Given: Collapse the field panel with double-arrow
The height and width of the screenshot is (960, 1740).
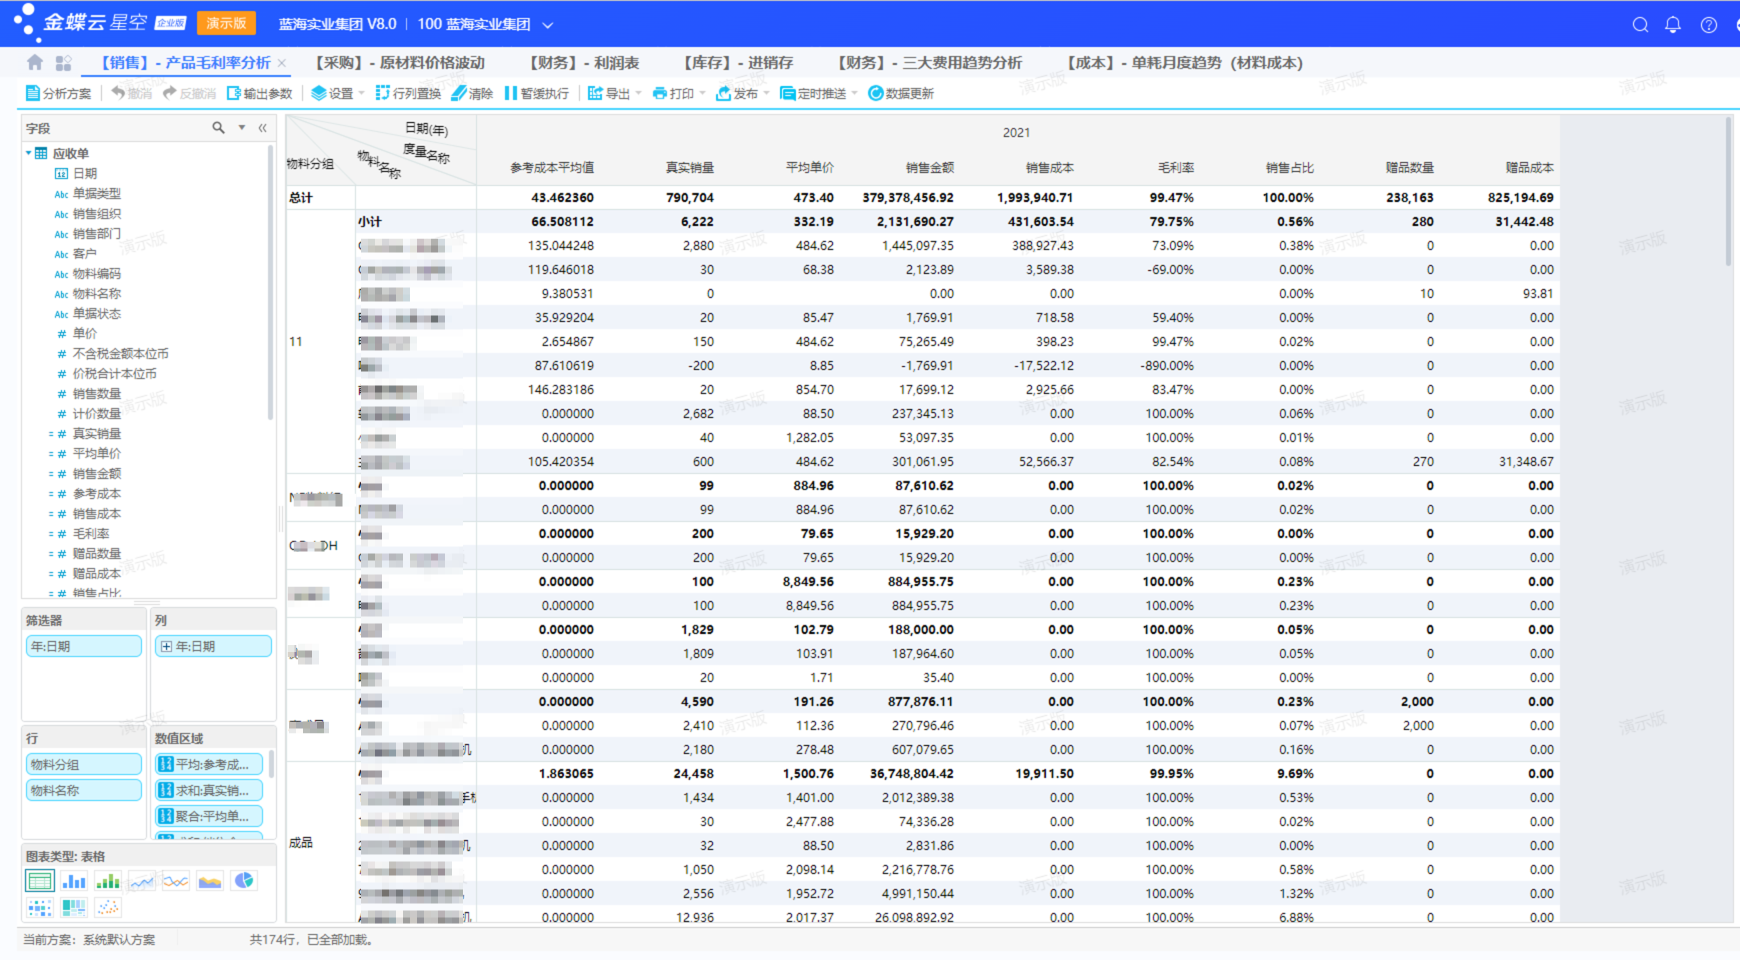Looking at the screenshot, I should pos(263,128).
